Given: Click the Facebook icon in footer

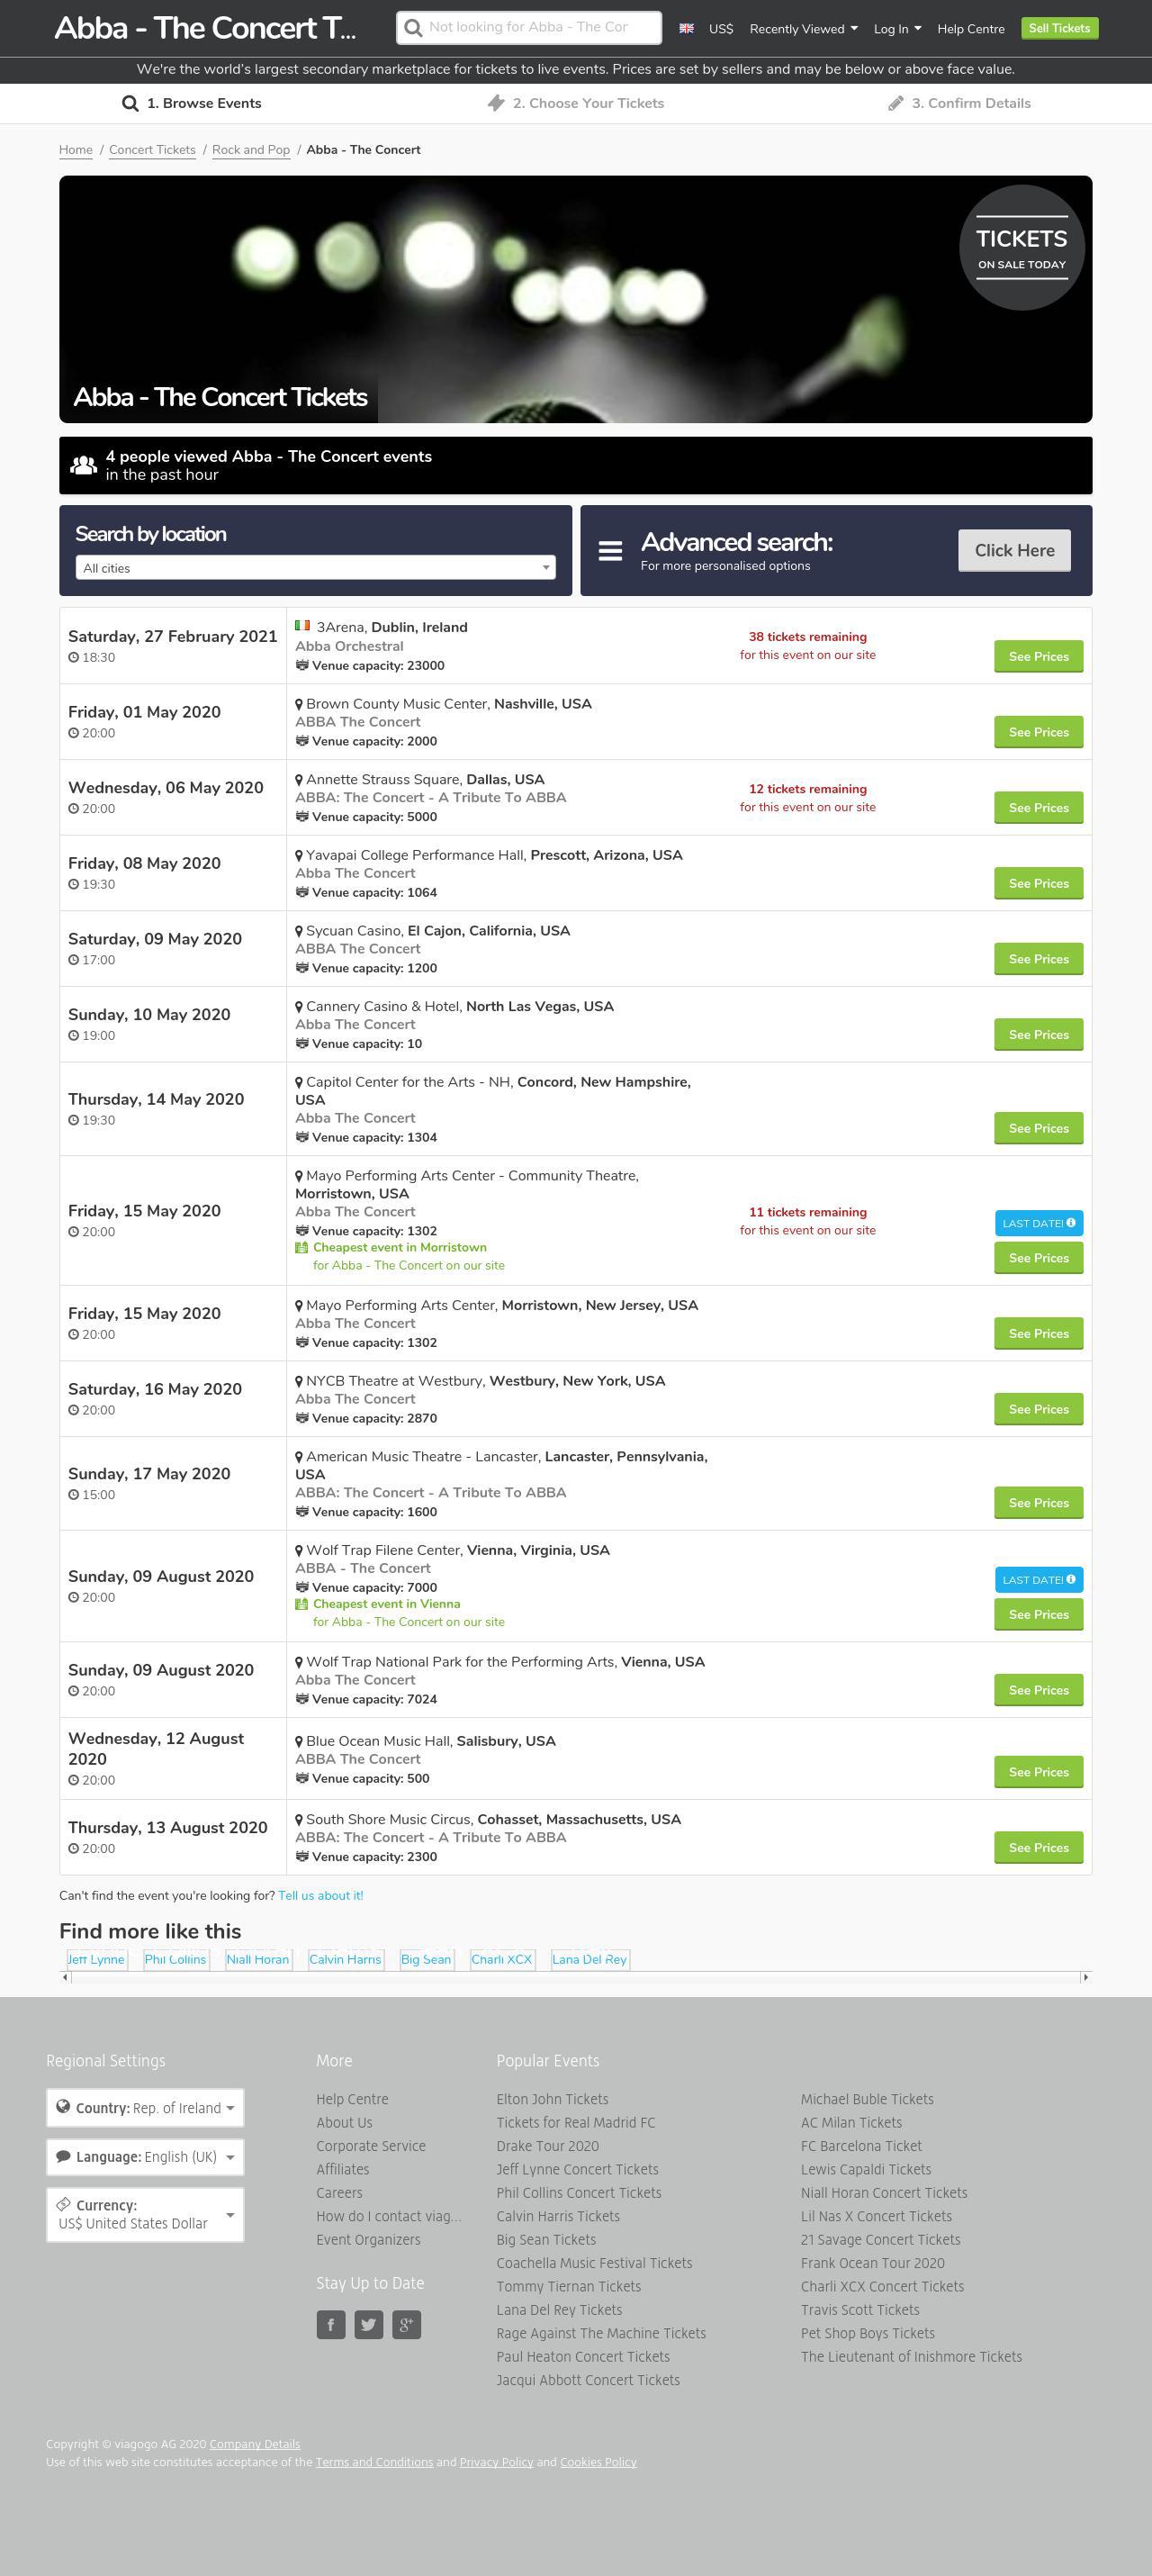Looking at the screenshot, I should tap(331, 2324).
